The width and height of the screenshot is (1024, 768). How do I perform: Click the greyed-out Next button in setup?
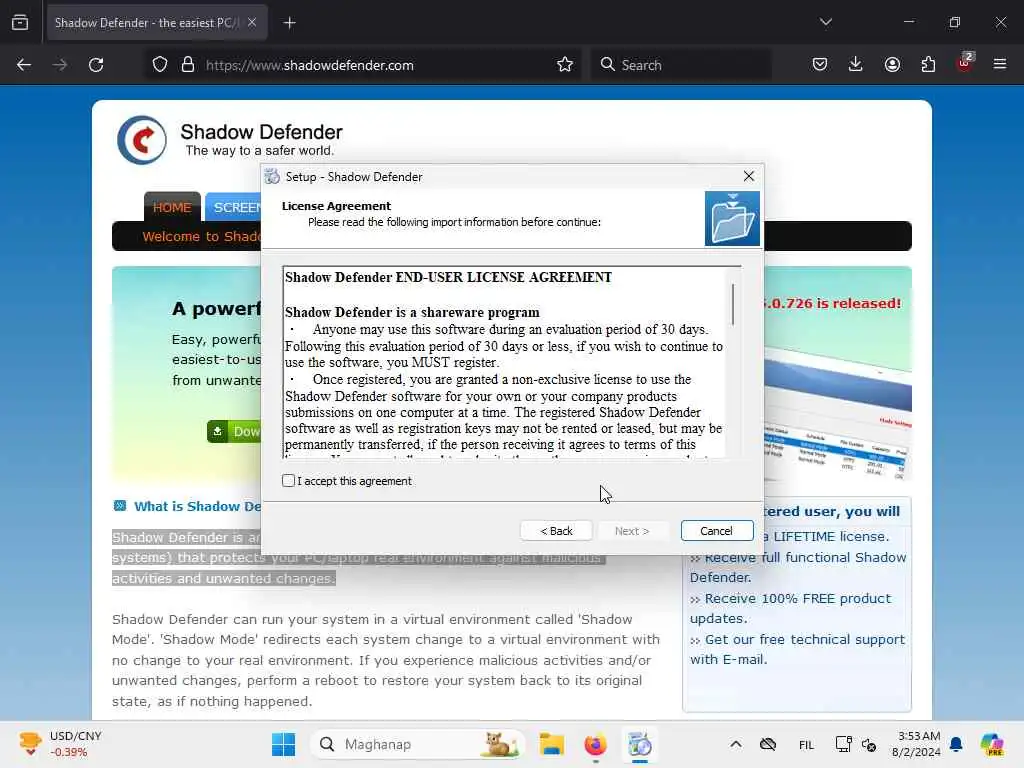pyautogui.click(x=632, y=531)
